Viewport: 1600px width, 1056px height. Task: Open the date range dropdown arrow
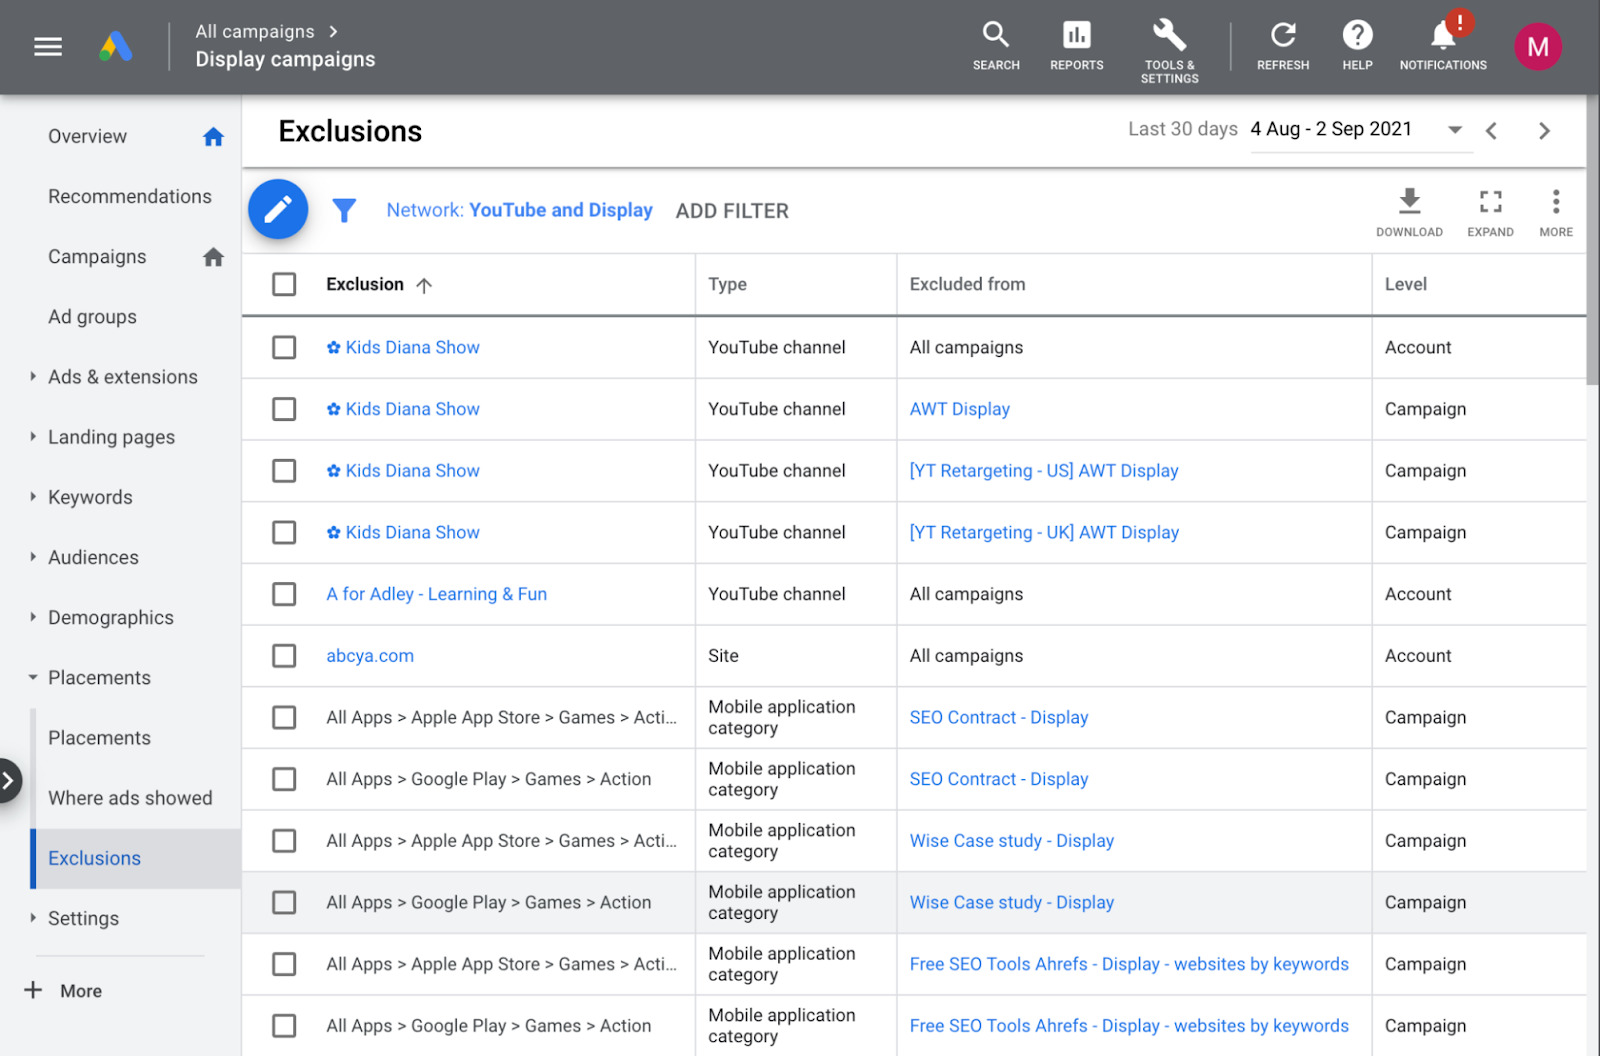(1455, 130)
